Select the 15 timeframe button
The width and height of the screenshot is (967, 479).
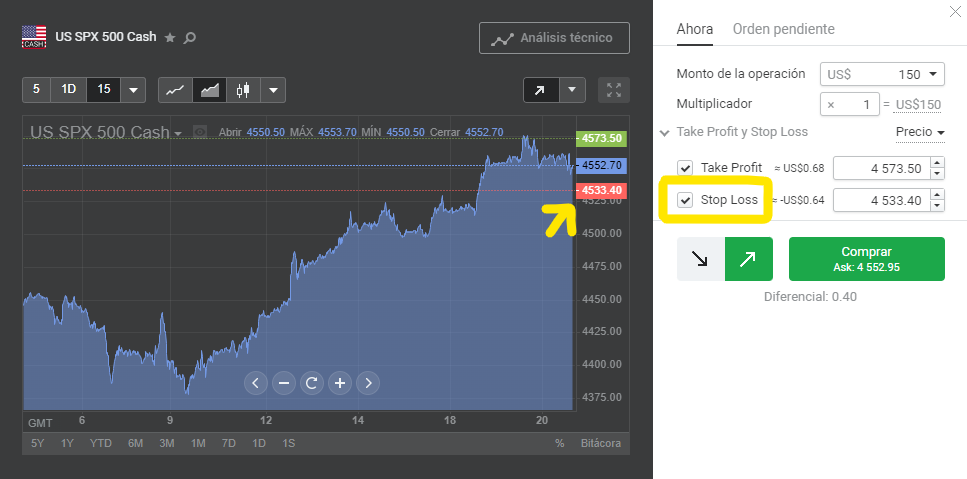tap(104, 89)
